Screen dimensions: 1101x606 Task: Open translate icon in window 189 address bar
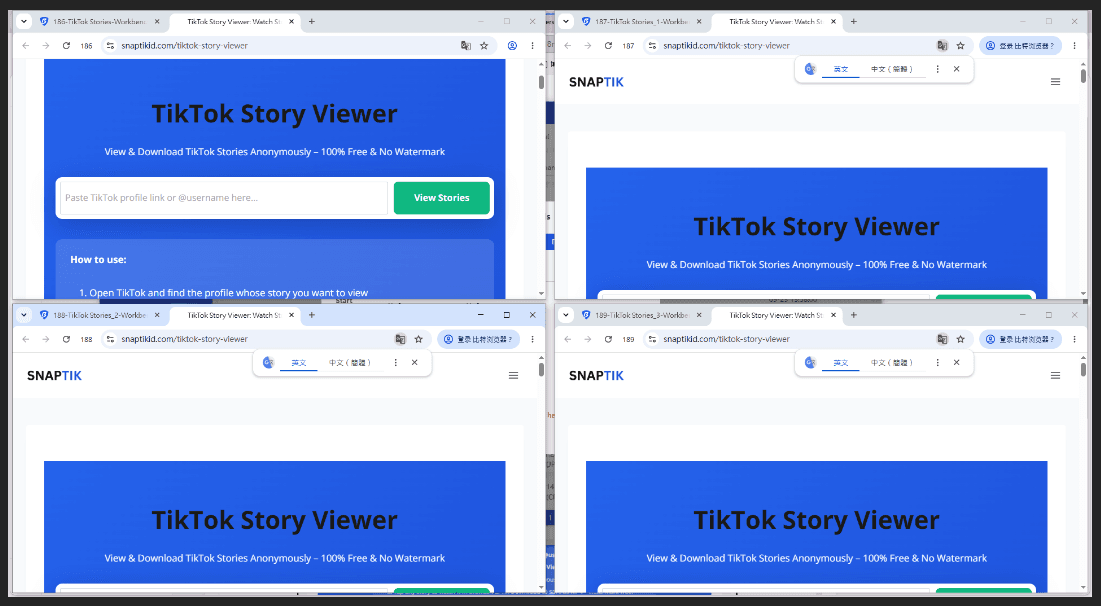(x=942, y=339)
